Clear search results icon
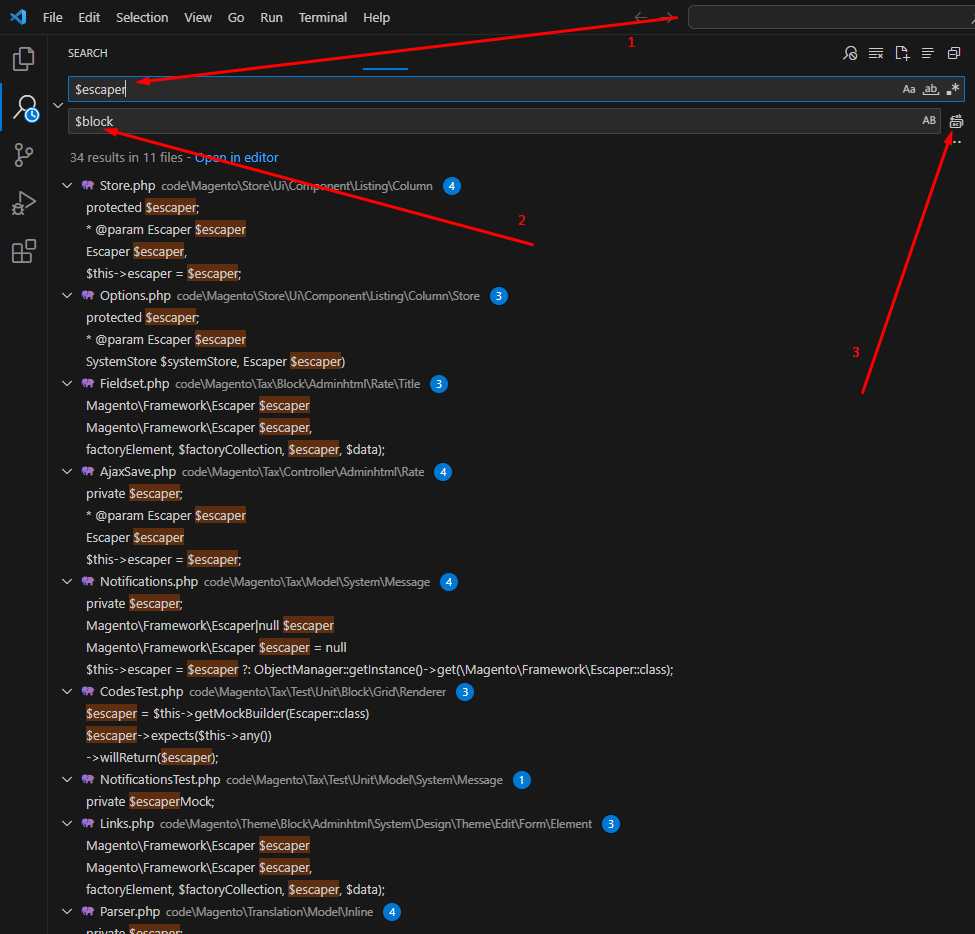 pyautogui.click(x=876, y=53)
